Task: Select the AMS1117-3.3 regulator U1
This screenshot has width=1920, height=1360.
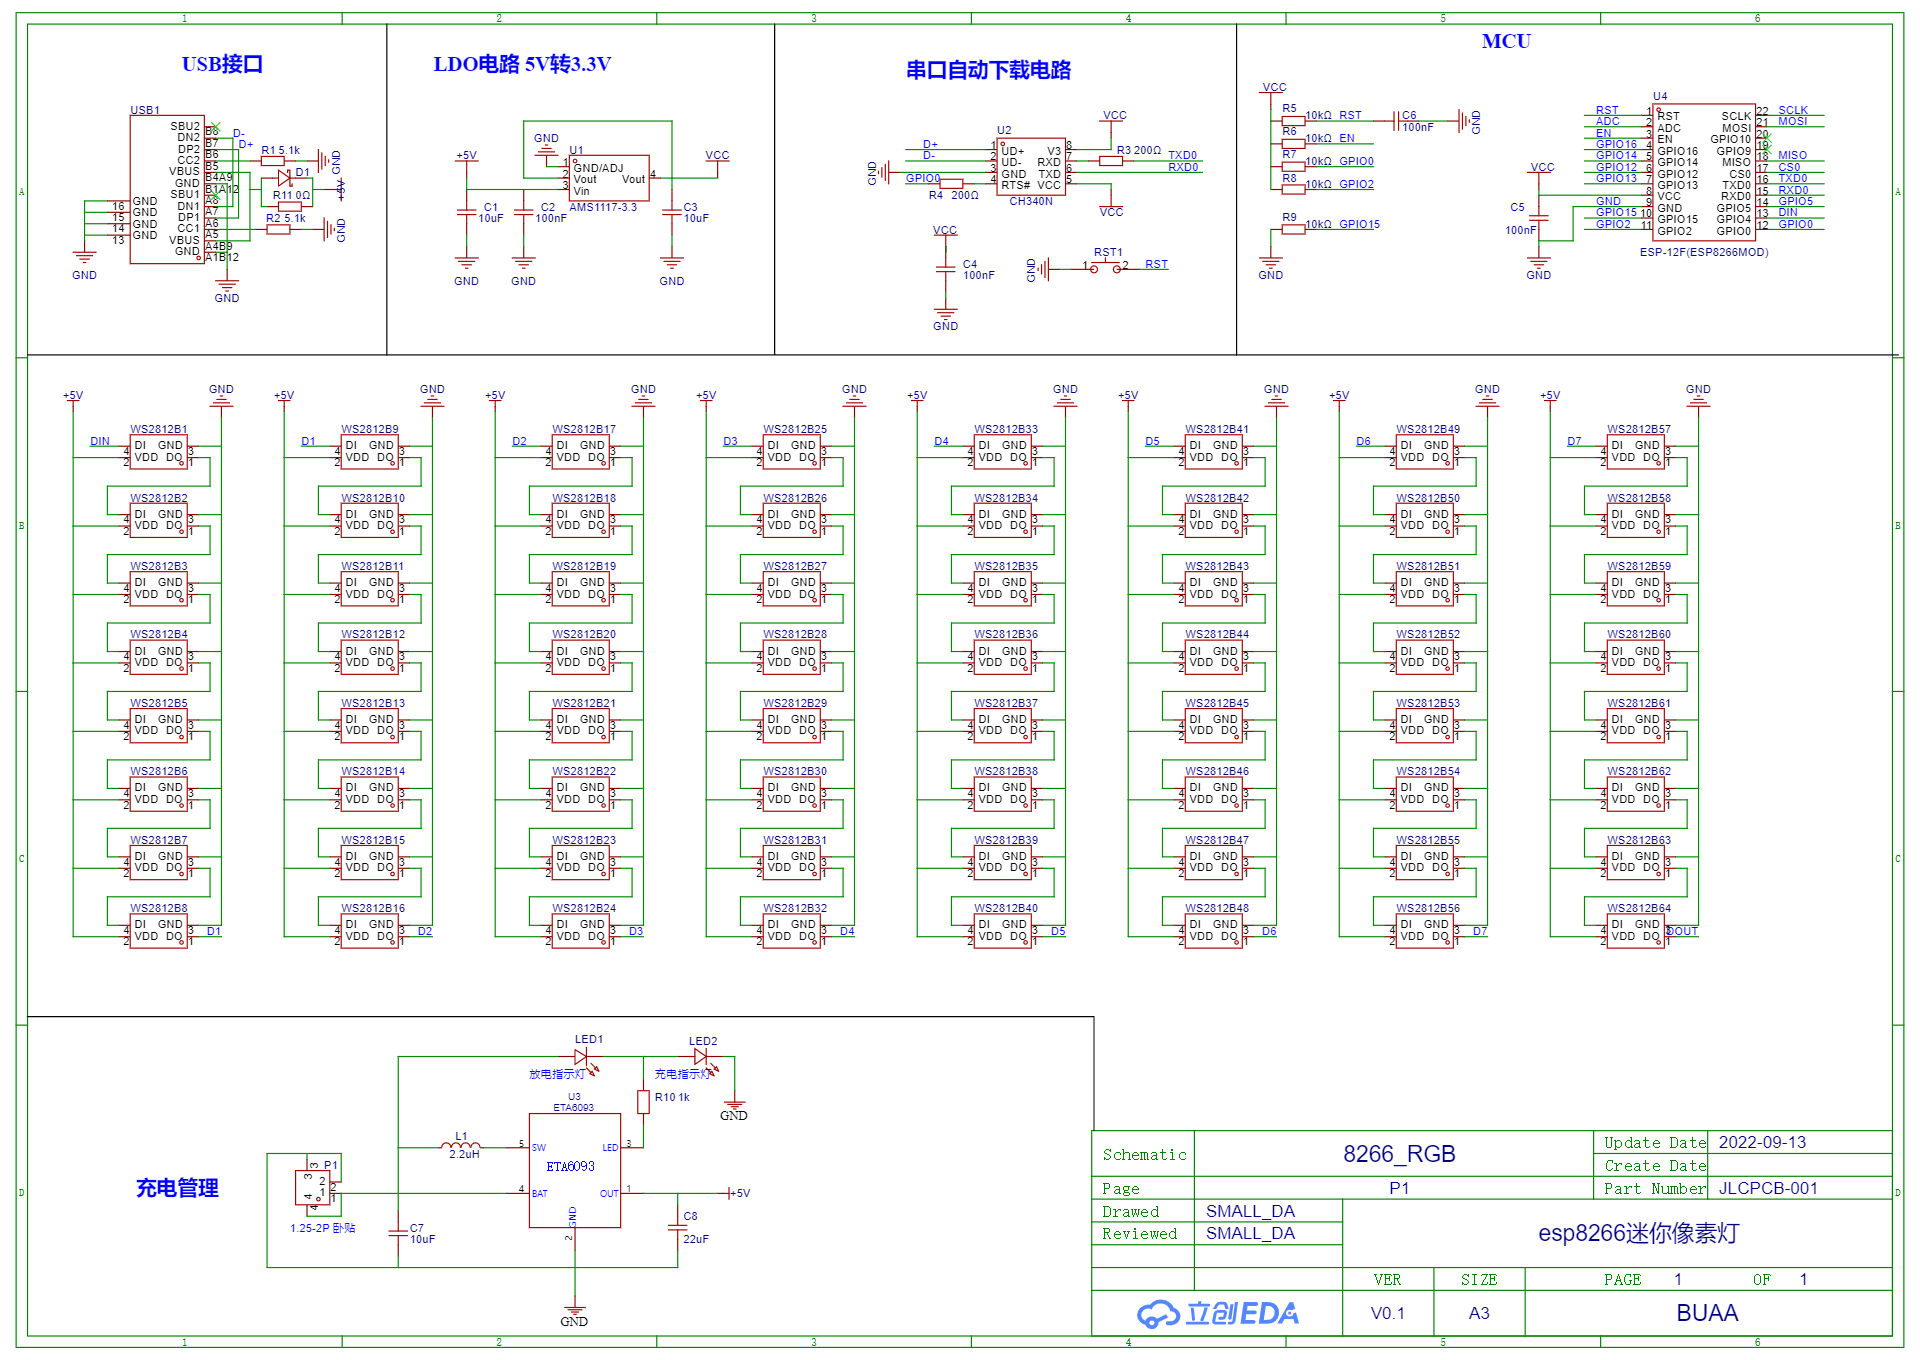Action: pyautogui.click(x=610, y=179)
